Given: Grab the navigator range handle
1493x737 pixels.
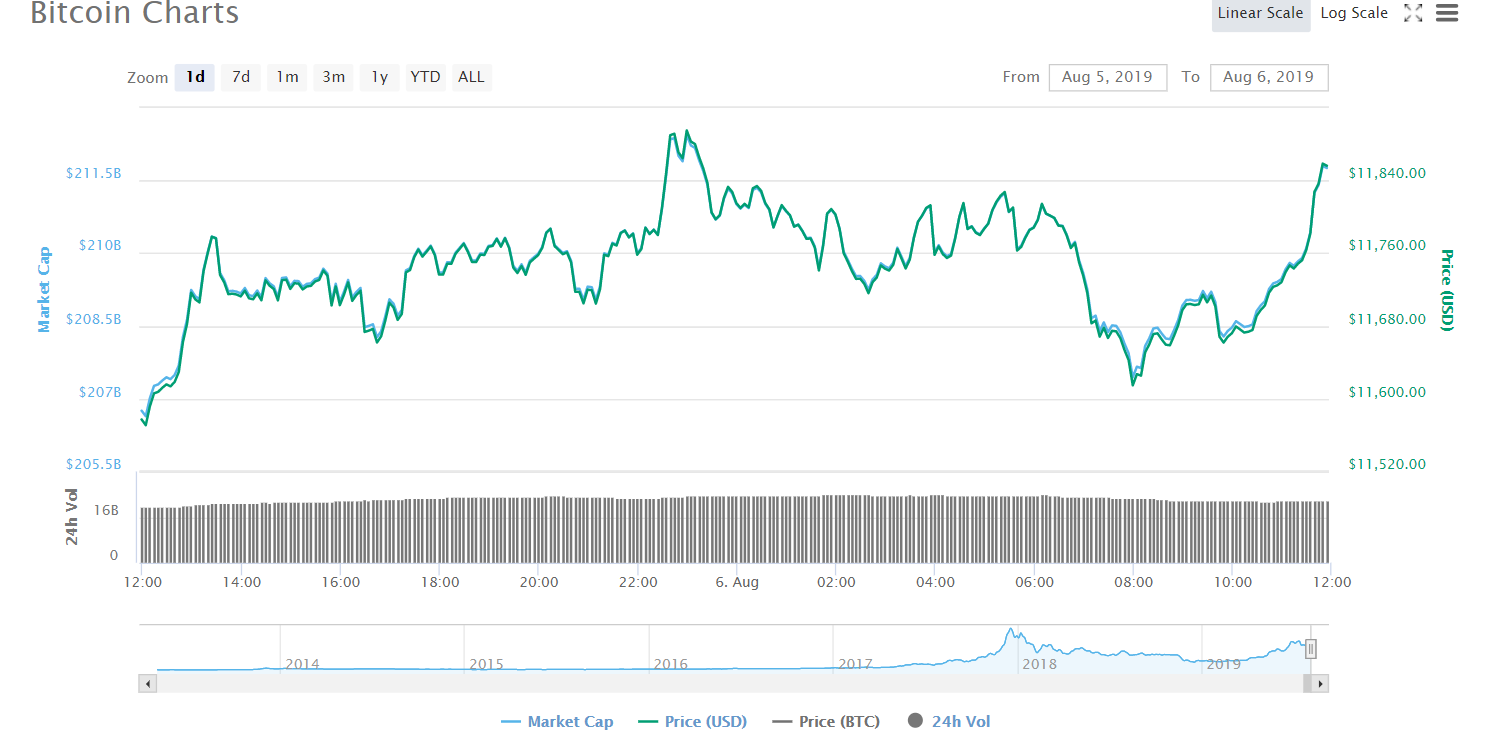Looking at the screenshot, I should tap(1310, 649).
